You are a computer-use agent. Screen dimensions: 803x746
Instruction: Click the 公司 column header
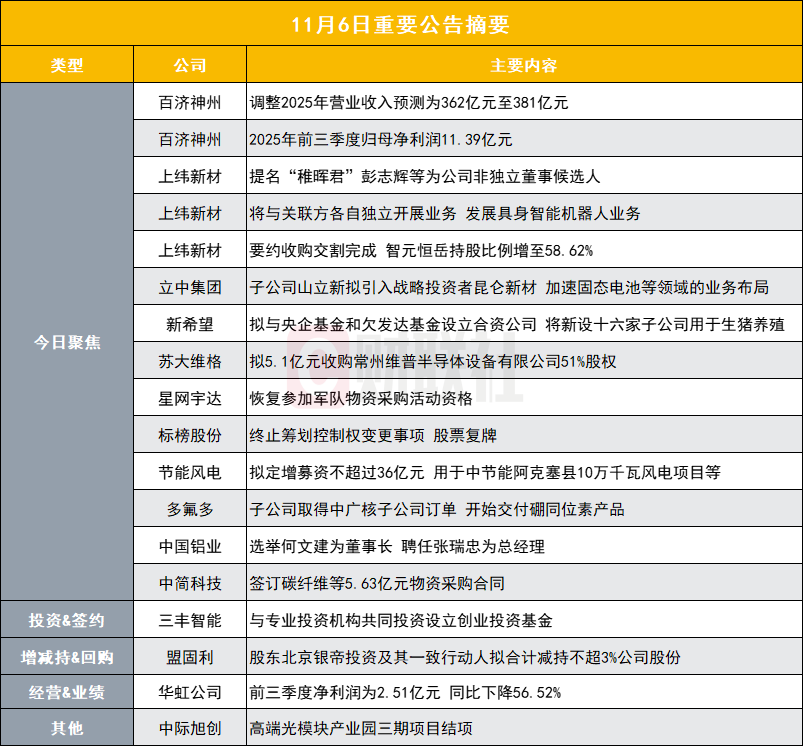(x=190, y=65)
